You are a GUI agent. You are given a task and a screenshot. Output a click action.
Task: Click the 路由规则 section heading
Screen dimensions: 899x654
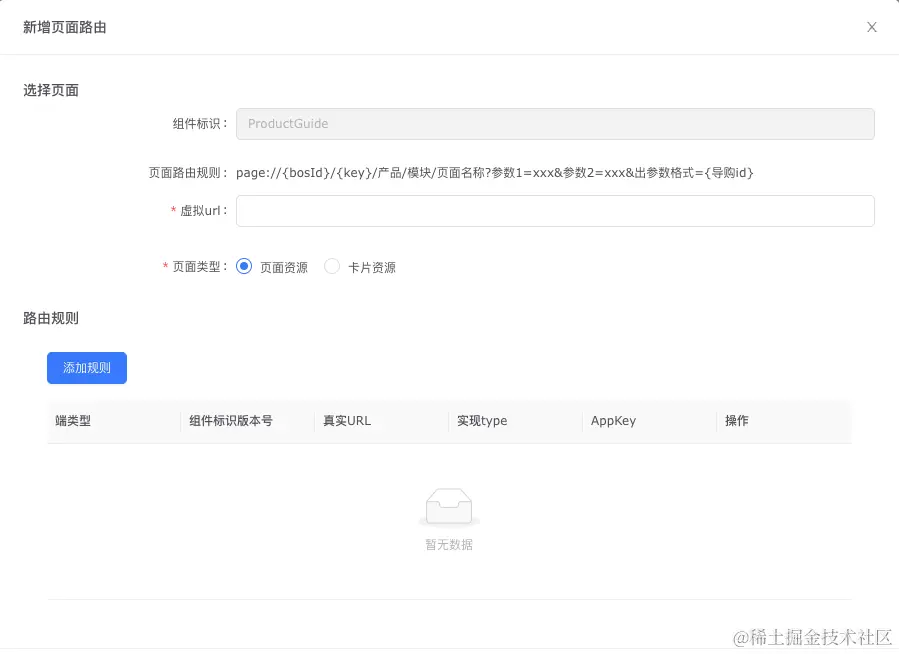pos(51,317)
